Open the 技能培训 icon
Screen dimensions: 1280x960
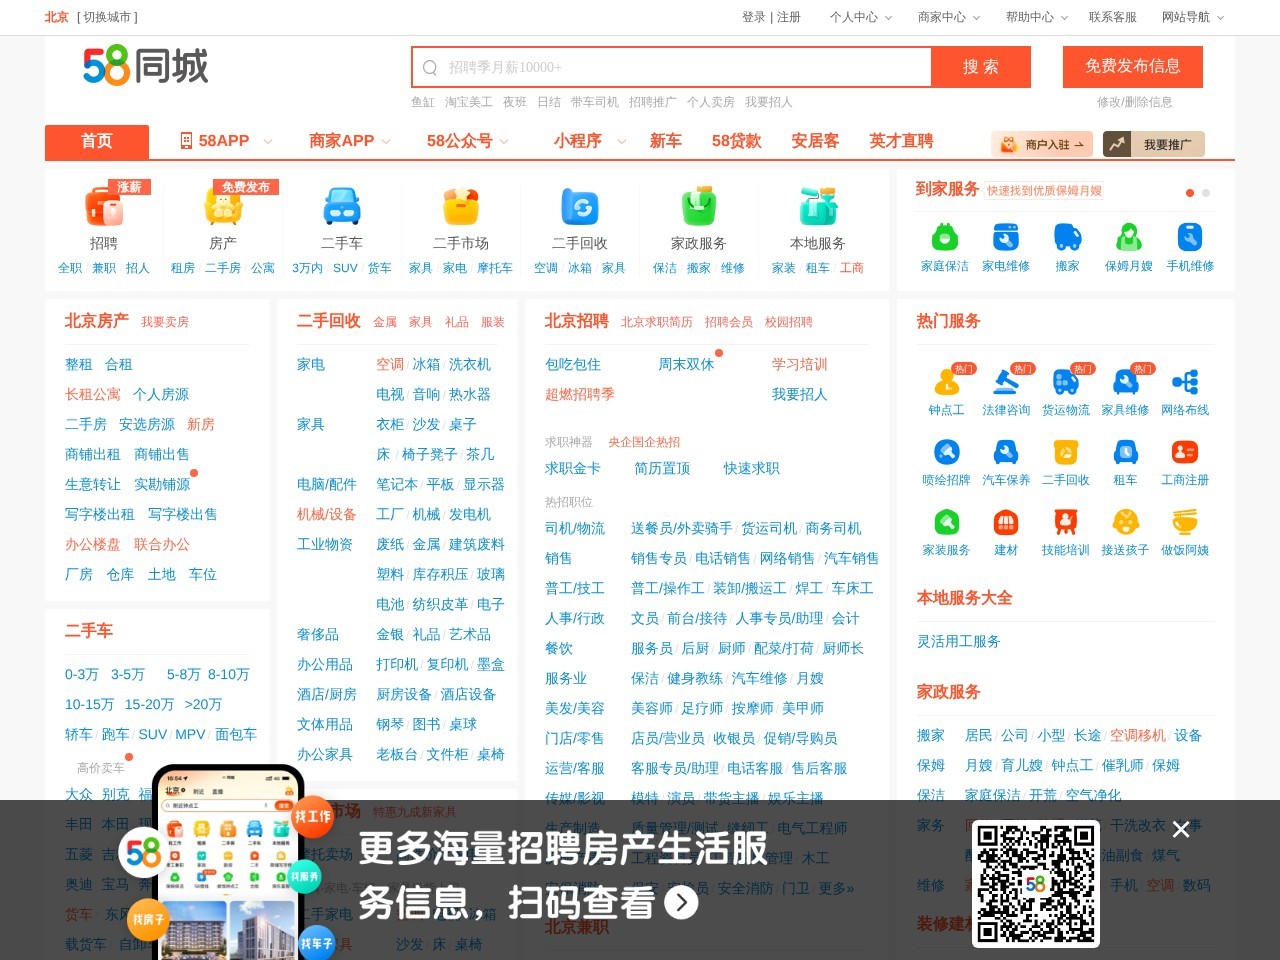(x=1065, y=522)
